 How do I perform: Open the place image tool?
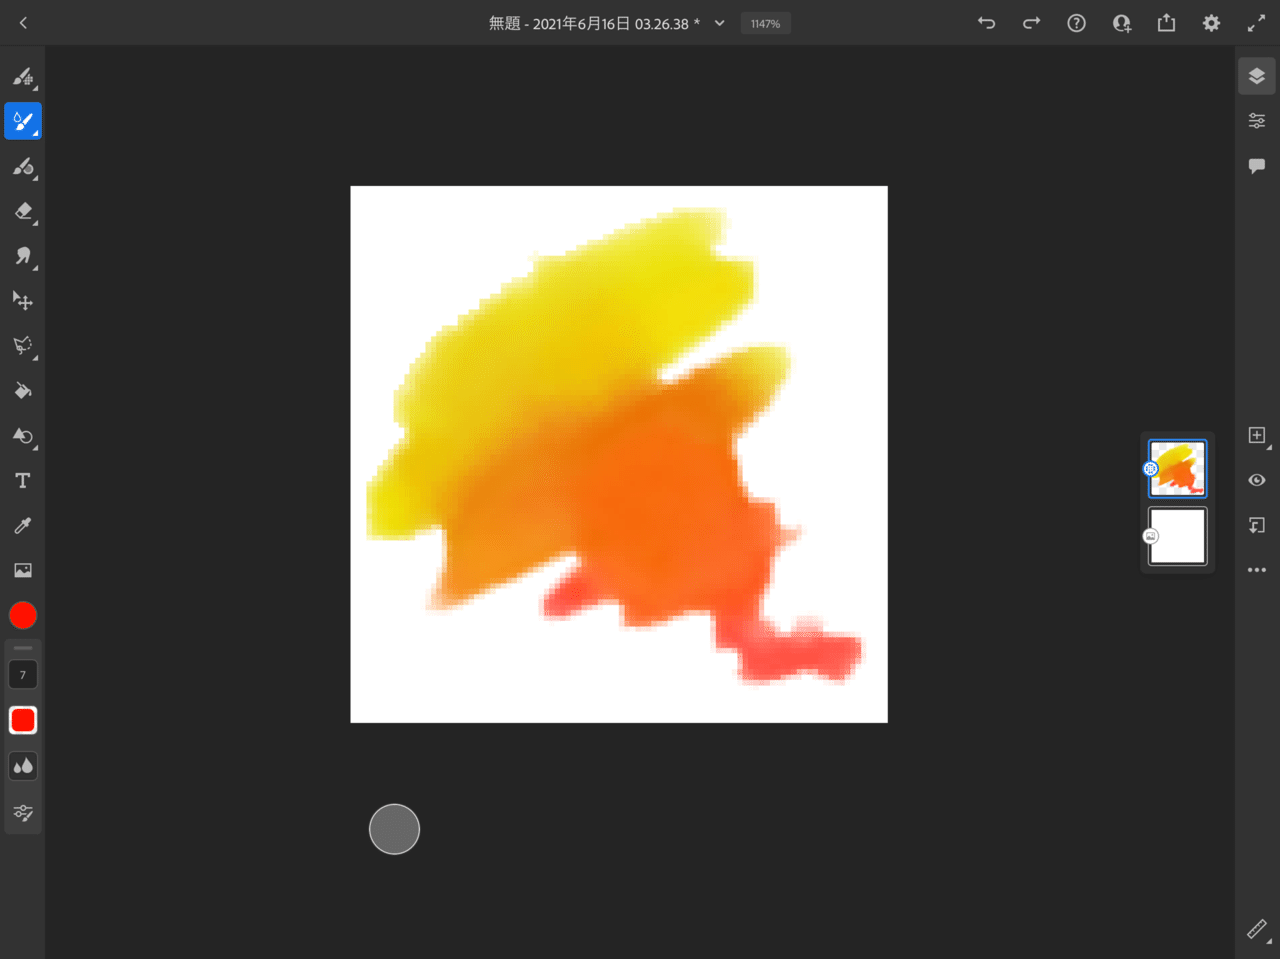coord(23,571)
